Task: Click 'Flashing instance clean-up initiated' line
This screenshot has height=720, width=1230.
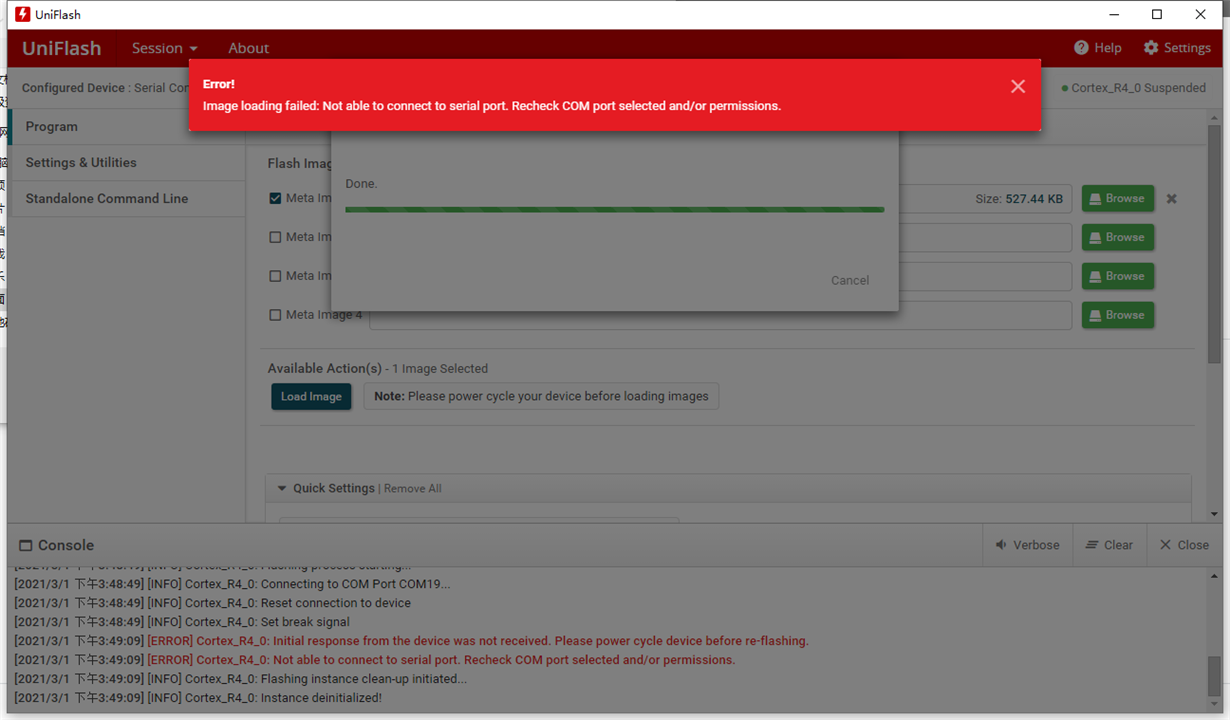Action: click(x=240, y=679)
